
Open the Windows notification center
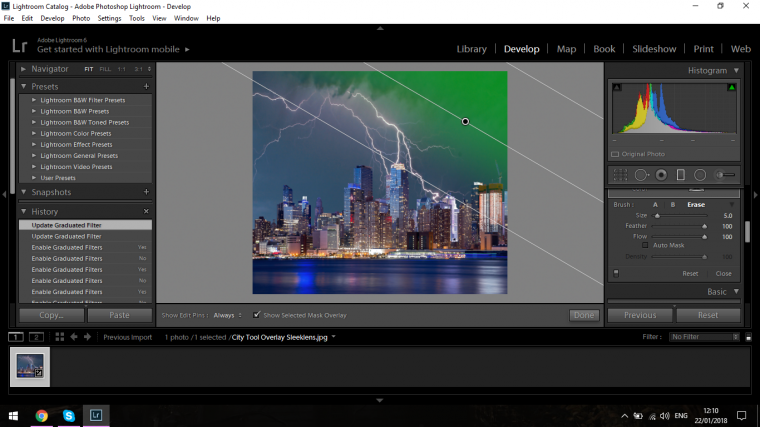coord(742,416)
